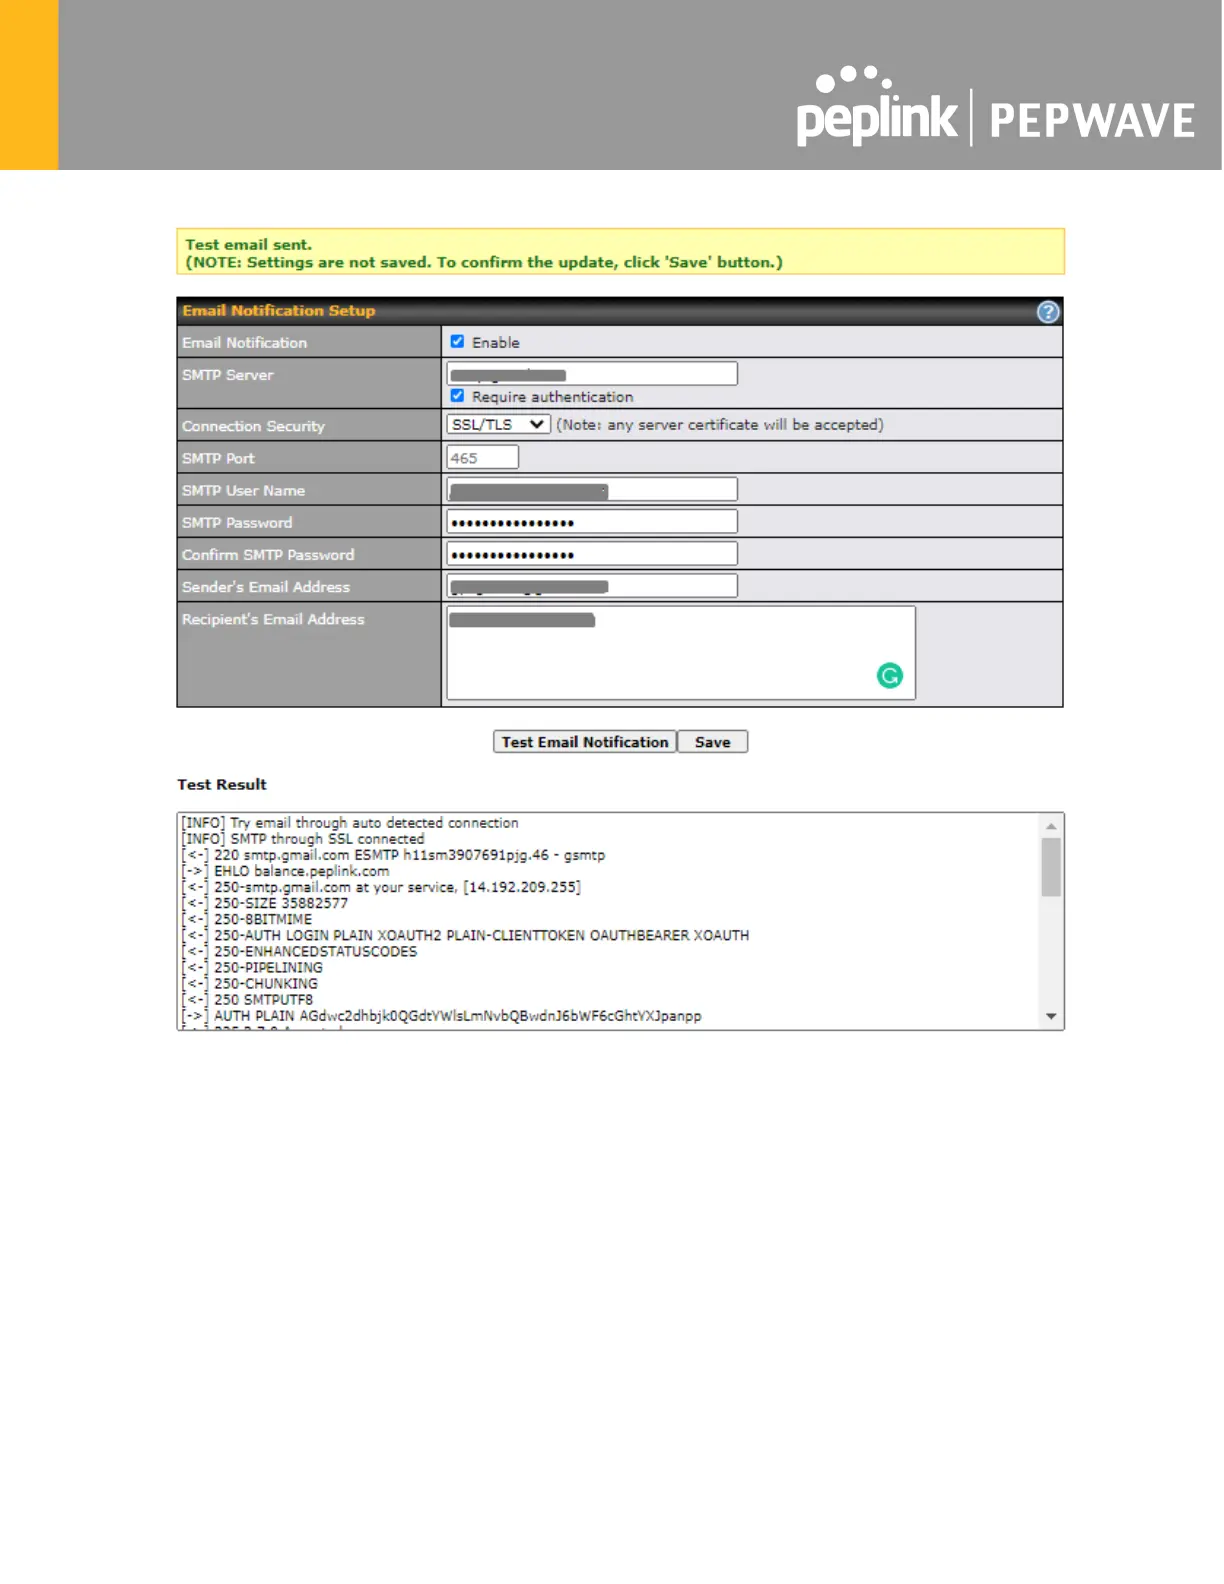
Task: Open the help icon in Email Notification Setup
Action: pyautogui.click(x=1047, y=312)
